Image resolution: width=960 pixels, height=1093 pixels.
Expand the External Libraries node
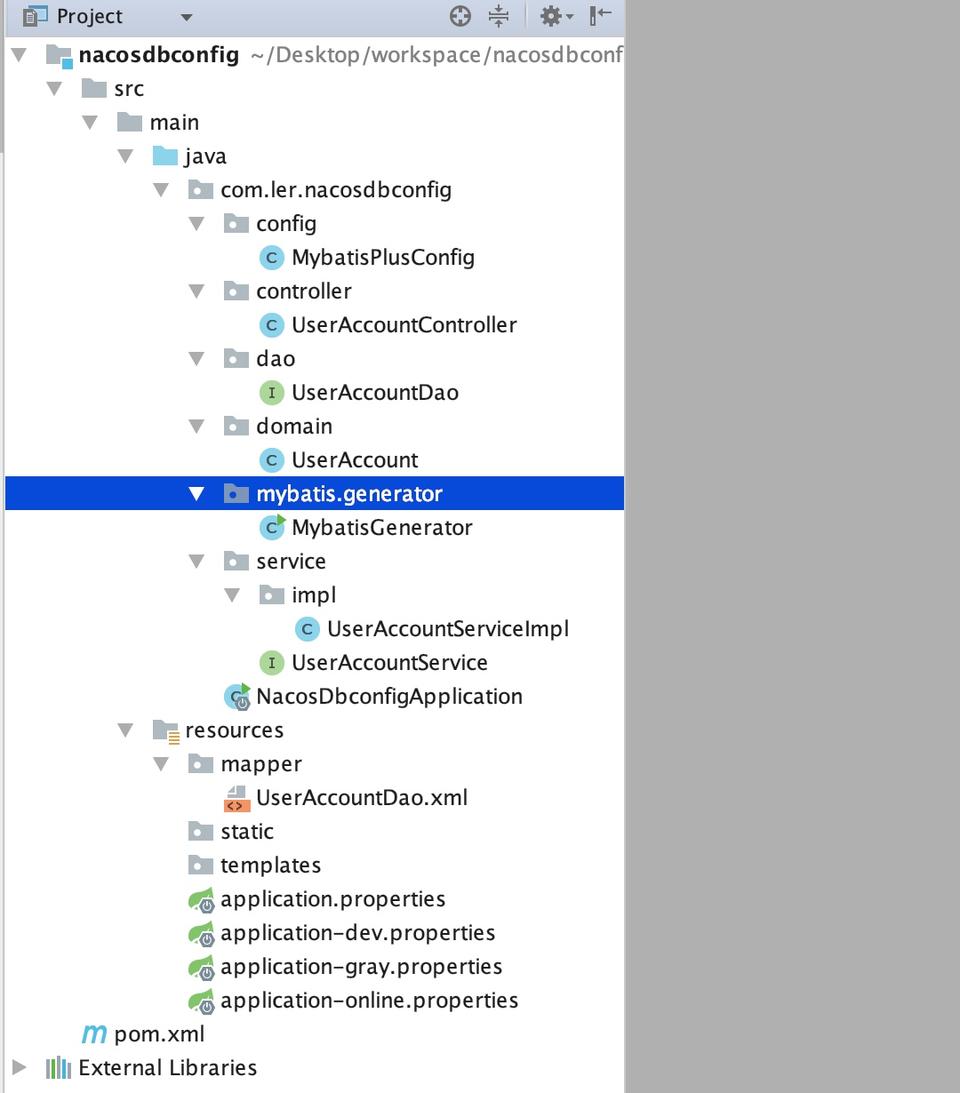[20, 1067]
